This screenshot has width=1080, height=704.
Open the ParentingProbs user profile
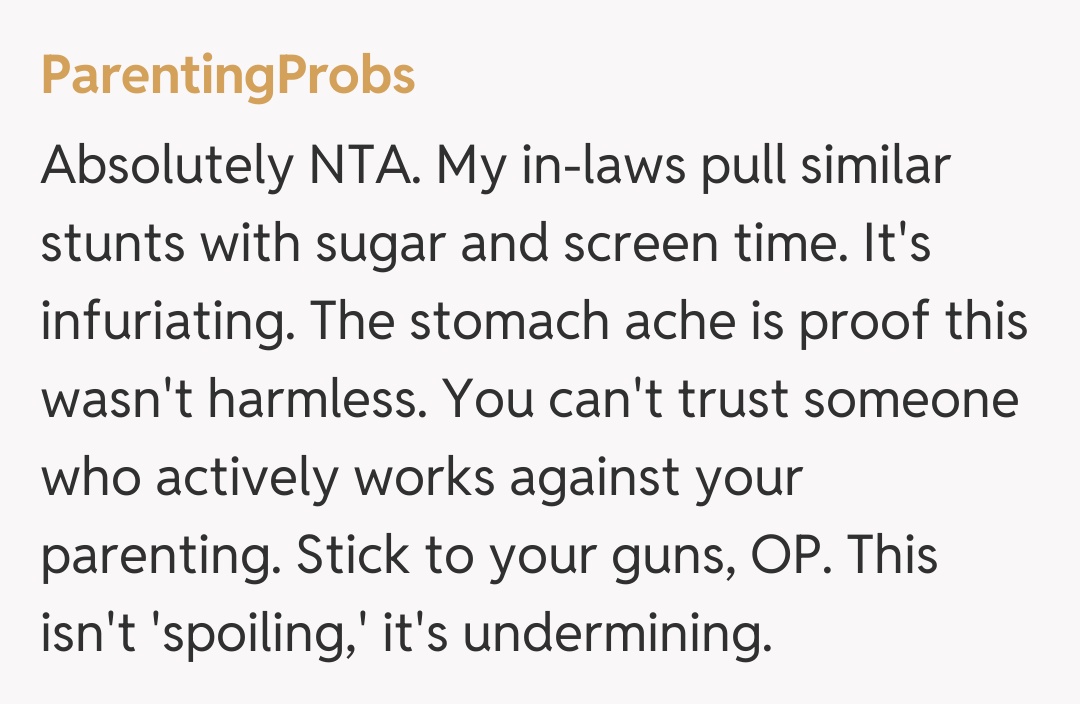click(228, 76)
